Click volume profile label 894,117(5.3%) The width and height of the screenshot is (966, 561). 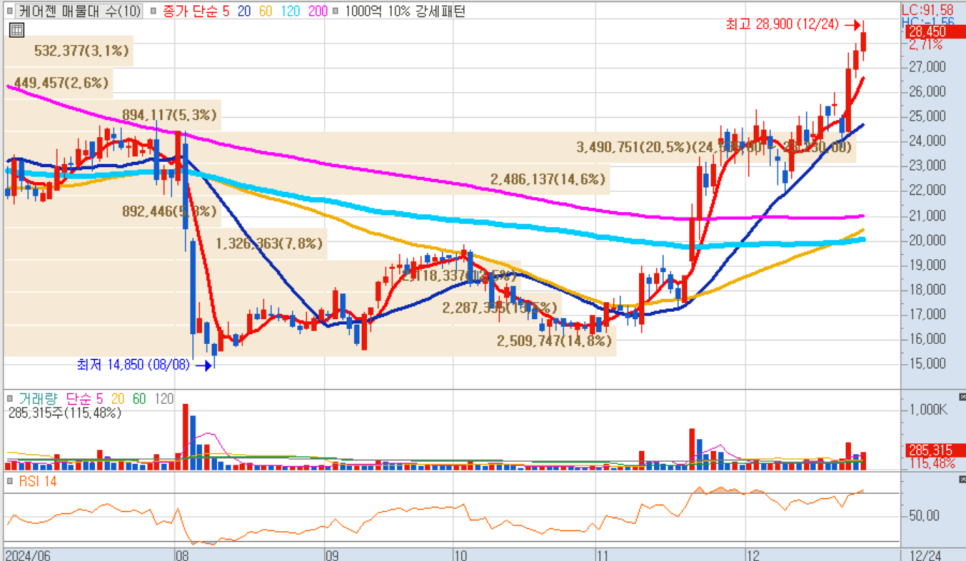169,115
